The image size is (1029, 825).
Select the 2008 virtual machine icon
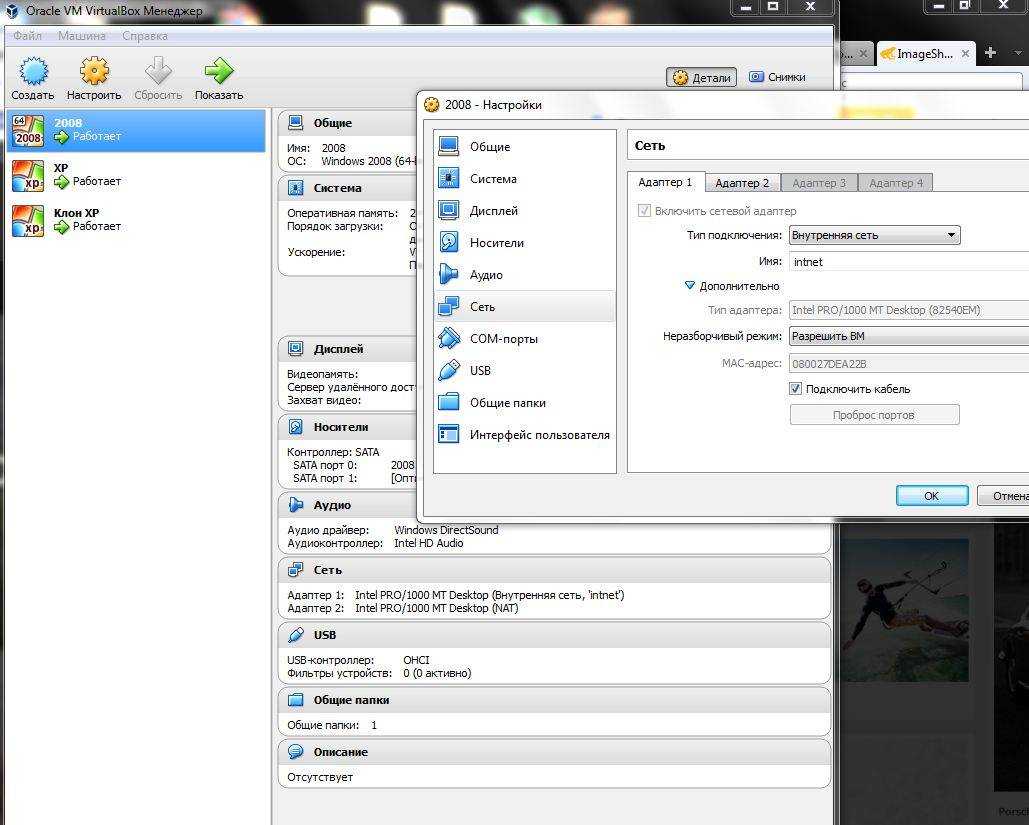(x=28, y=131)
